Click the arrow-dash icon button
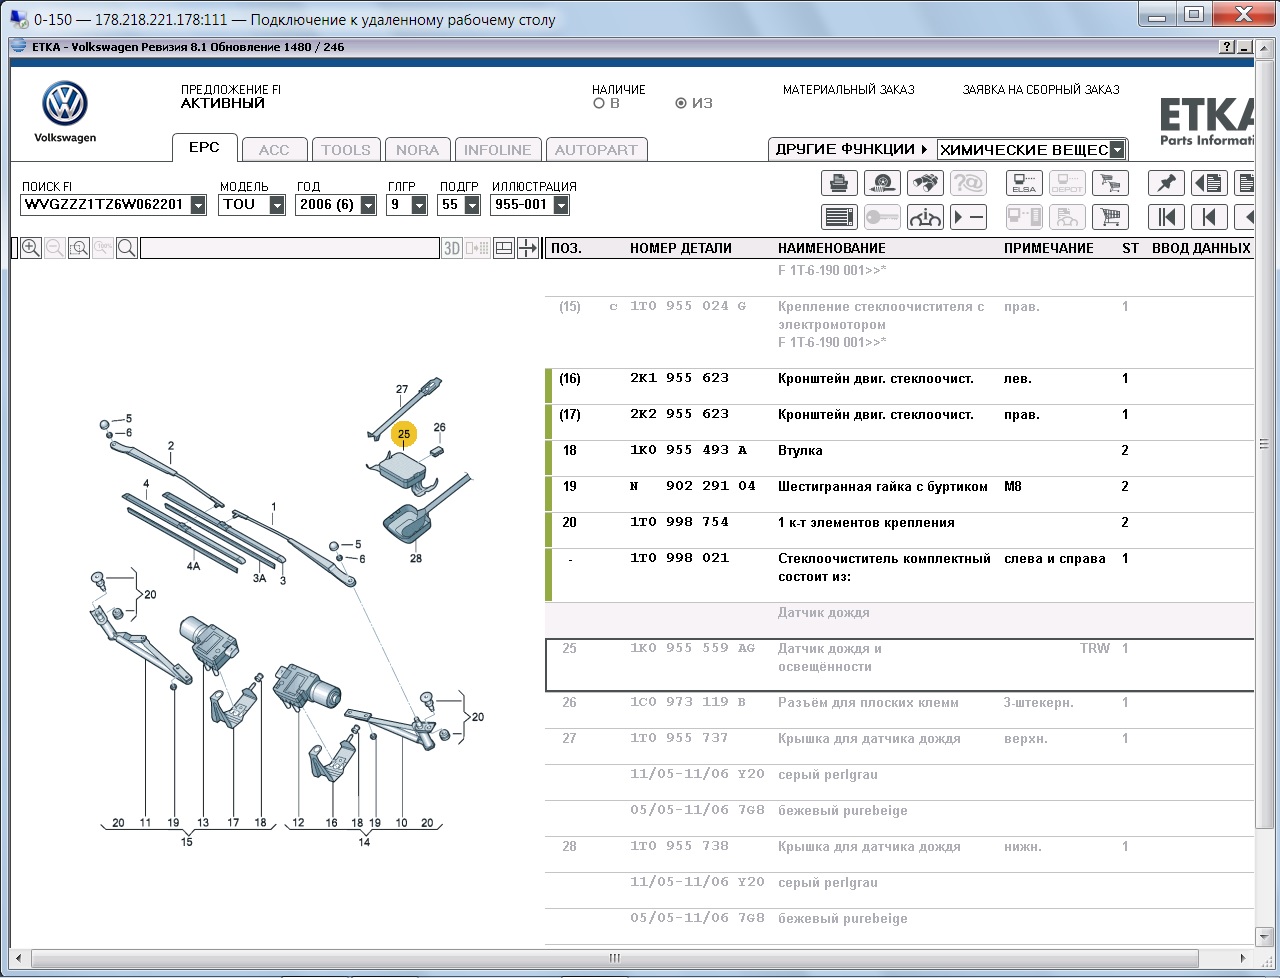Viewport: 1280px width, 978px height. coord(968,216)
